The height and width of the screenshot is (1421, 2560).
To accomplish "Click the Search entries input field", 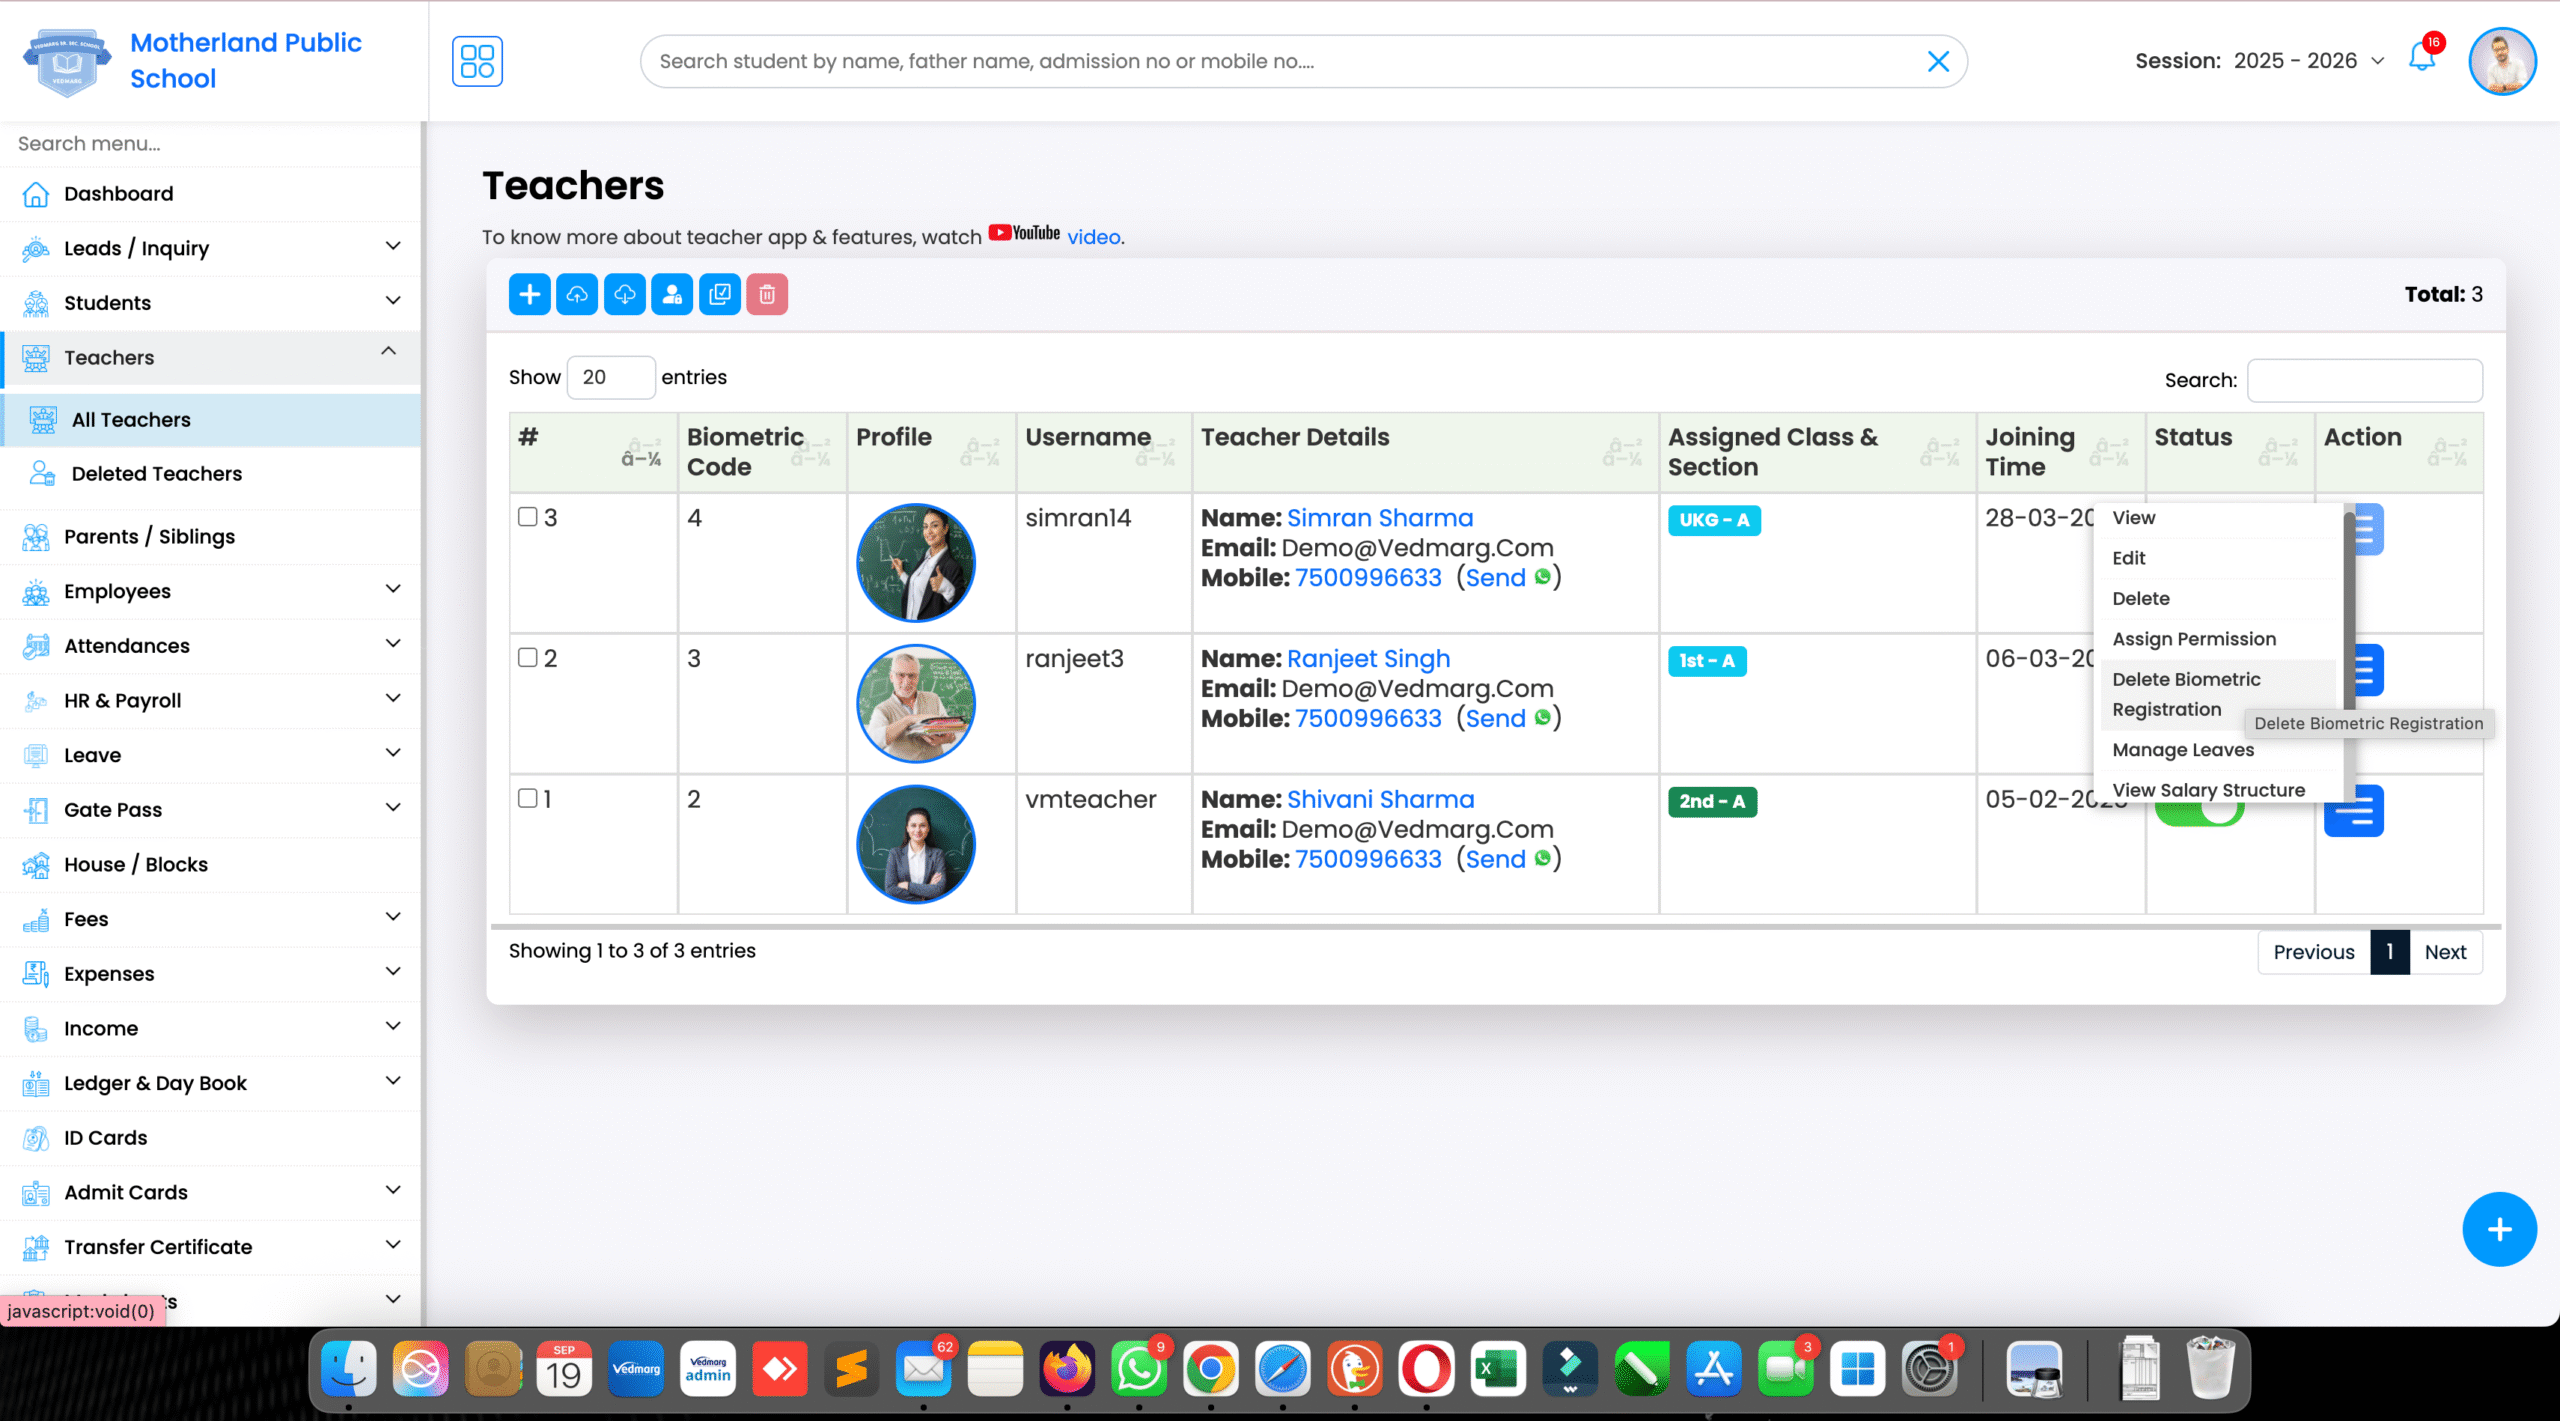I will tap(2364, 380).
